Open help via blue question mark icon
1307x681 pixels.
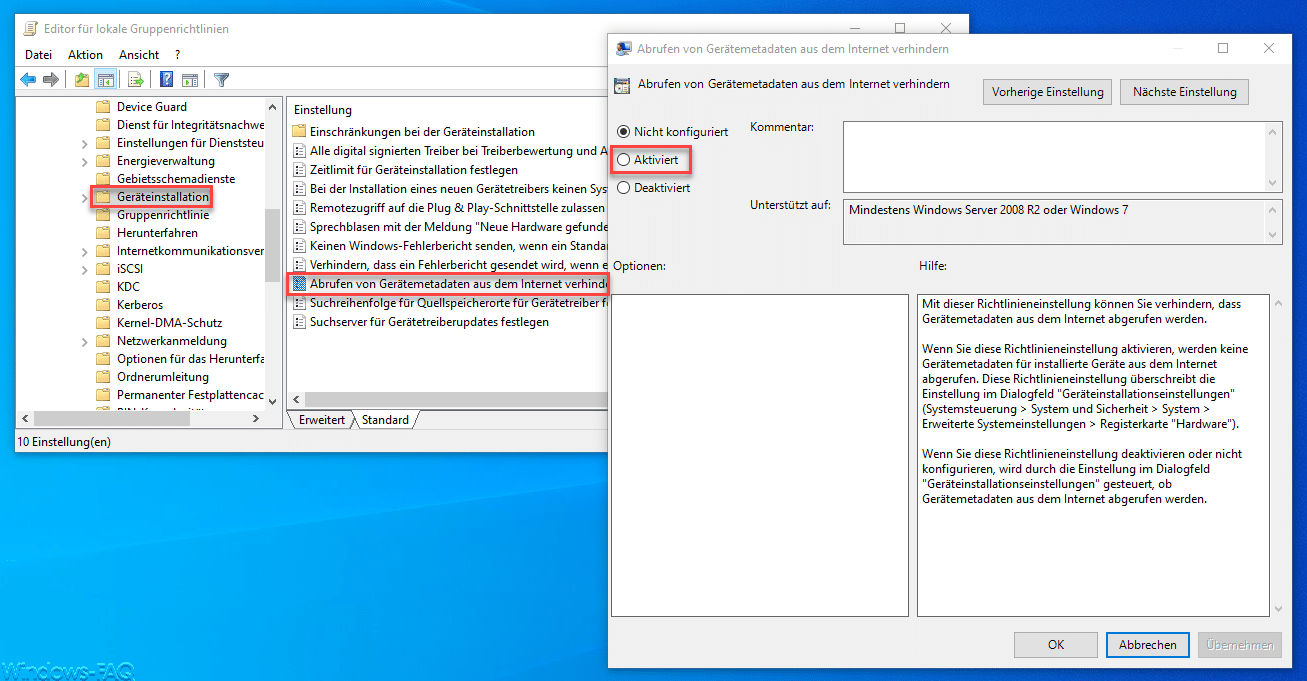167,80
